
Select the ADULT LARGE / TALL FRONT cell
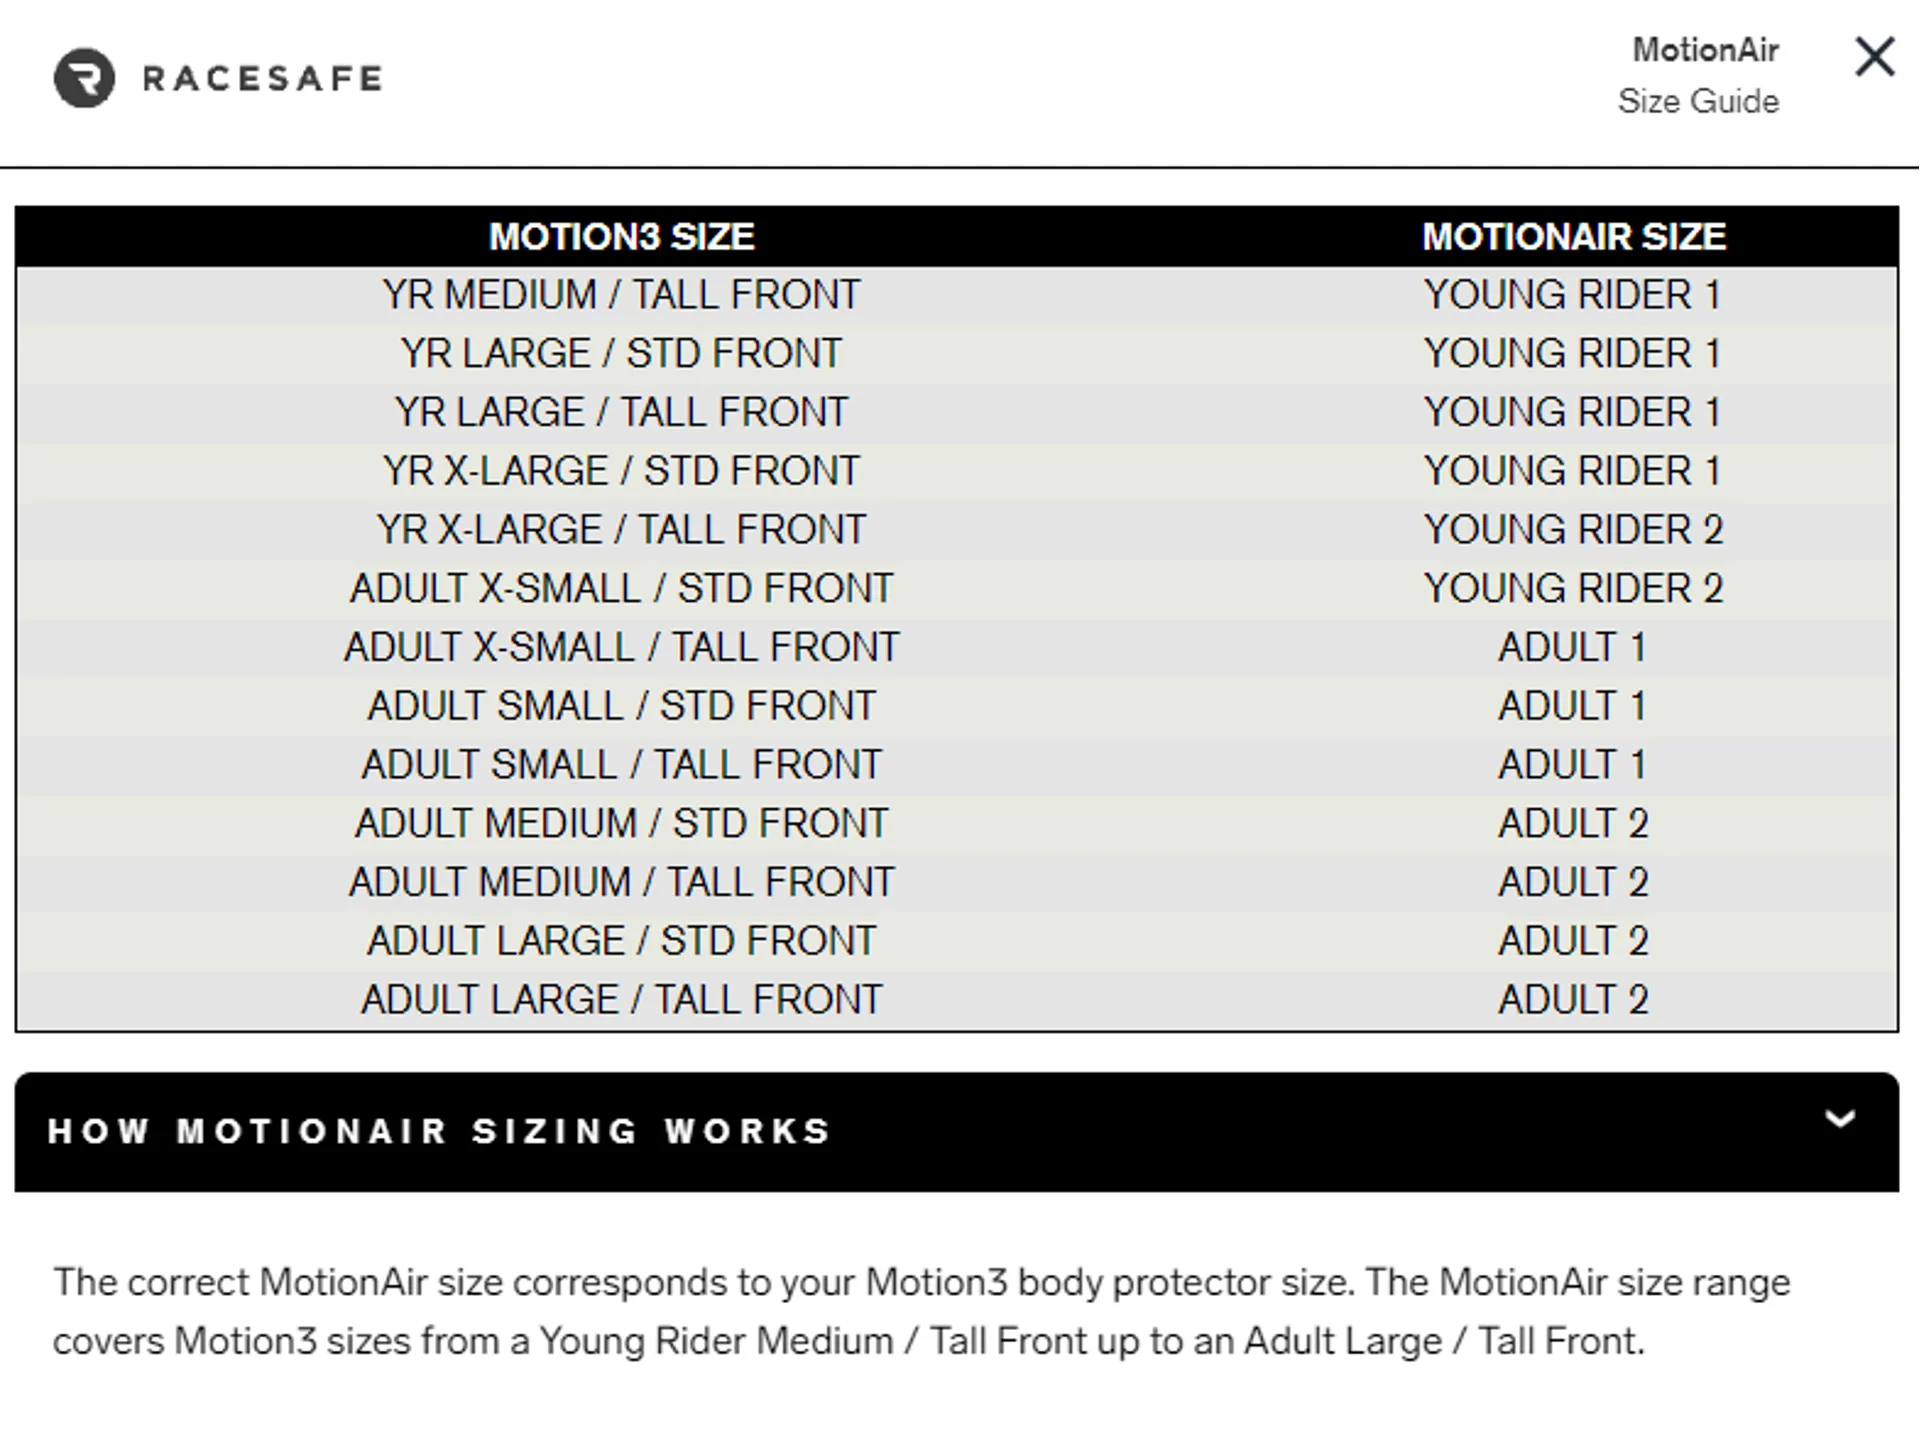621,1000
